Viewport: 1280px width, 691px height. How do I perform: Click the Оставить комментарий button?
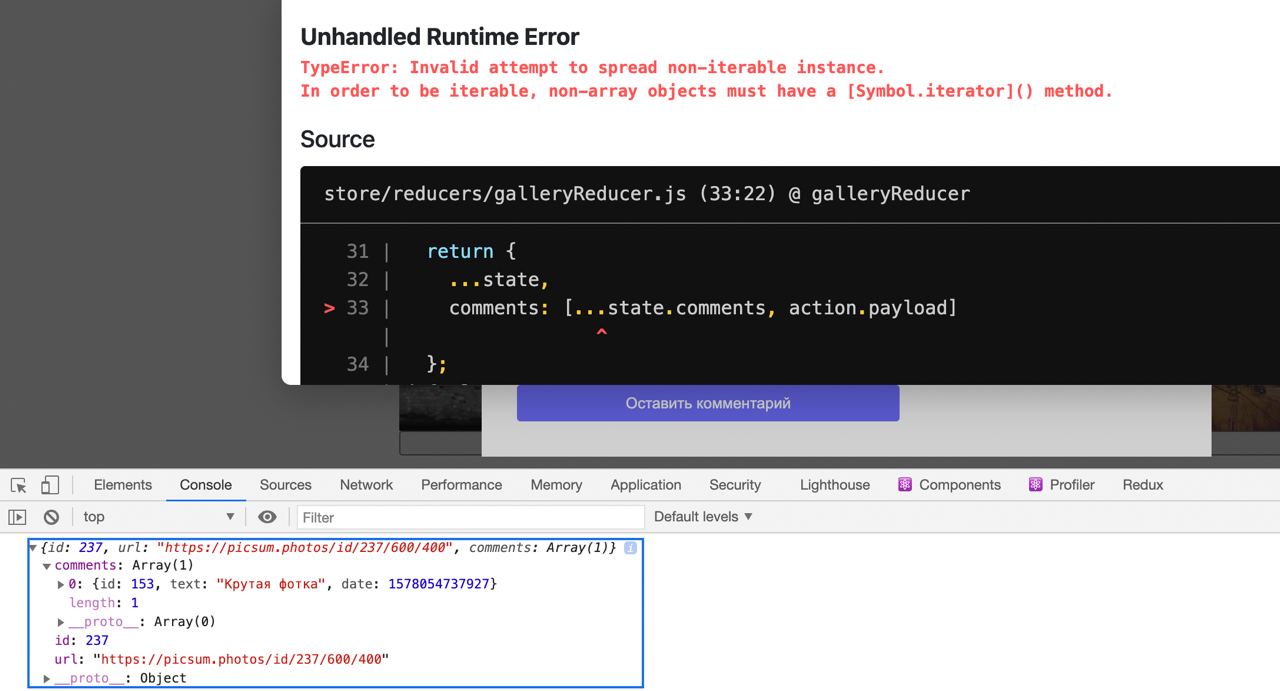tap(708, 403)
